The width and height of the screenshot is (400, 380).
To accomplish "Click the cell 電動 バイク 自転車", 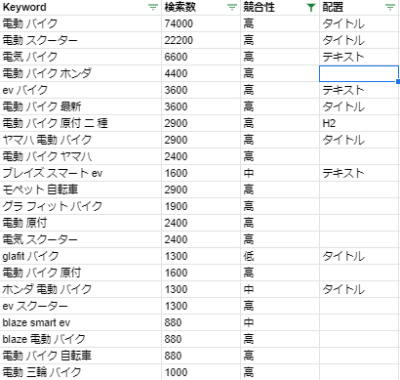I will click(x=81, y=356).
